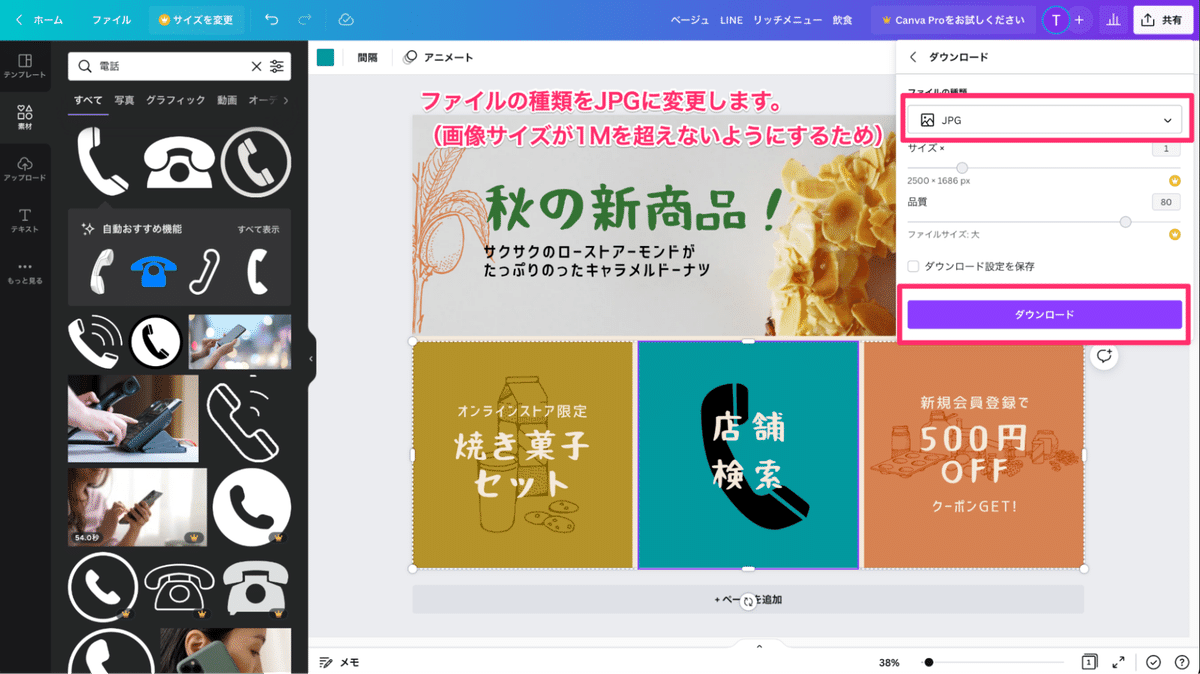
Task: Click the 共有 share button
Action: point(1161,20)
